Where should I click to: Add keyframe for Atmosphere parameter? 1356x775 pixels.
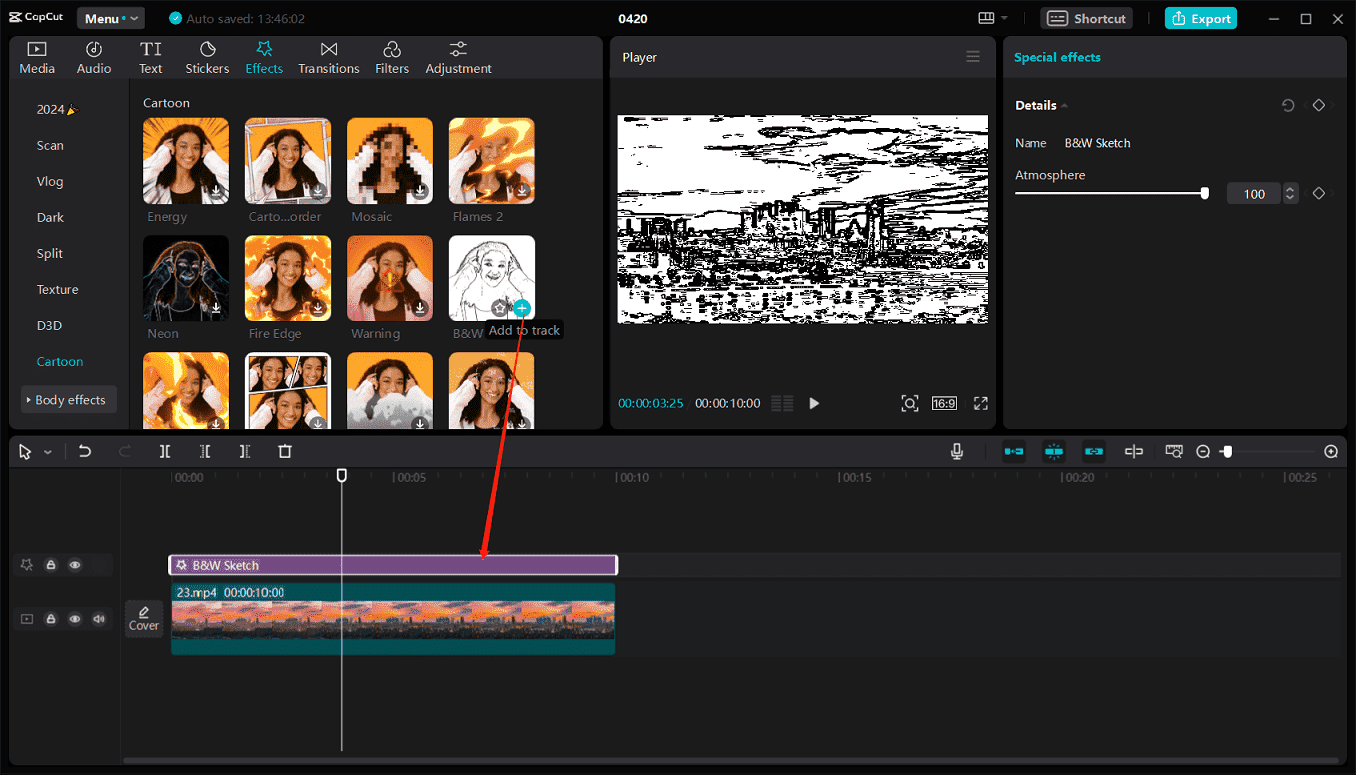1319,194
